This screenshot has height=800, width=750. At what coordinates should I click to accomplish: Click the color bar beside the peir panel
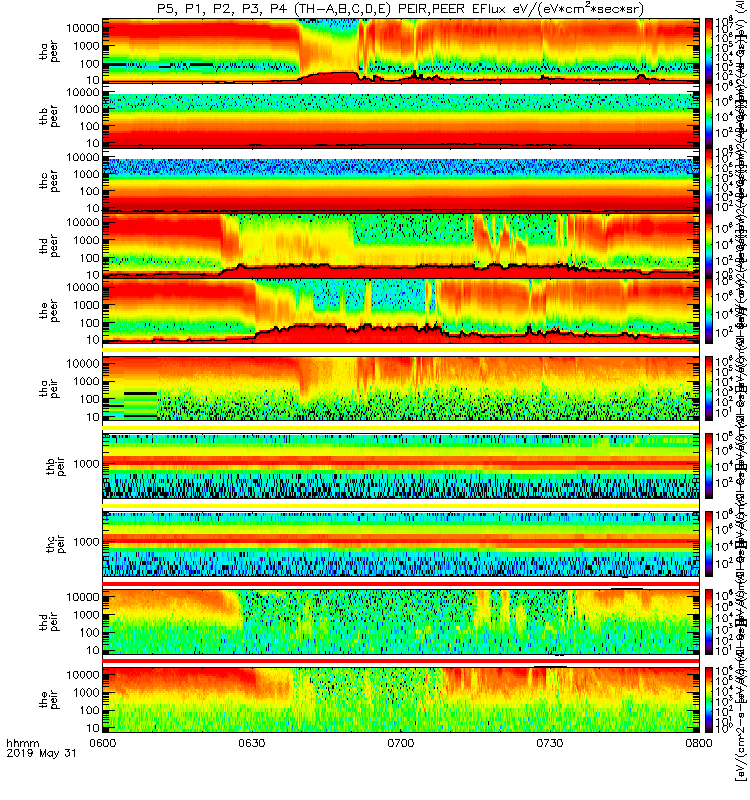(709, 699)
